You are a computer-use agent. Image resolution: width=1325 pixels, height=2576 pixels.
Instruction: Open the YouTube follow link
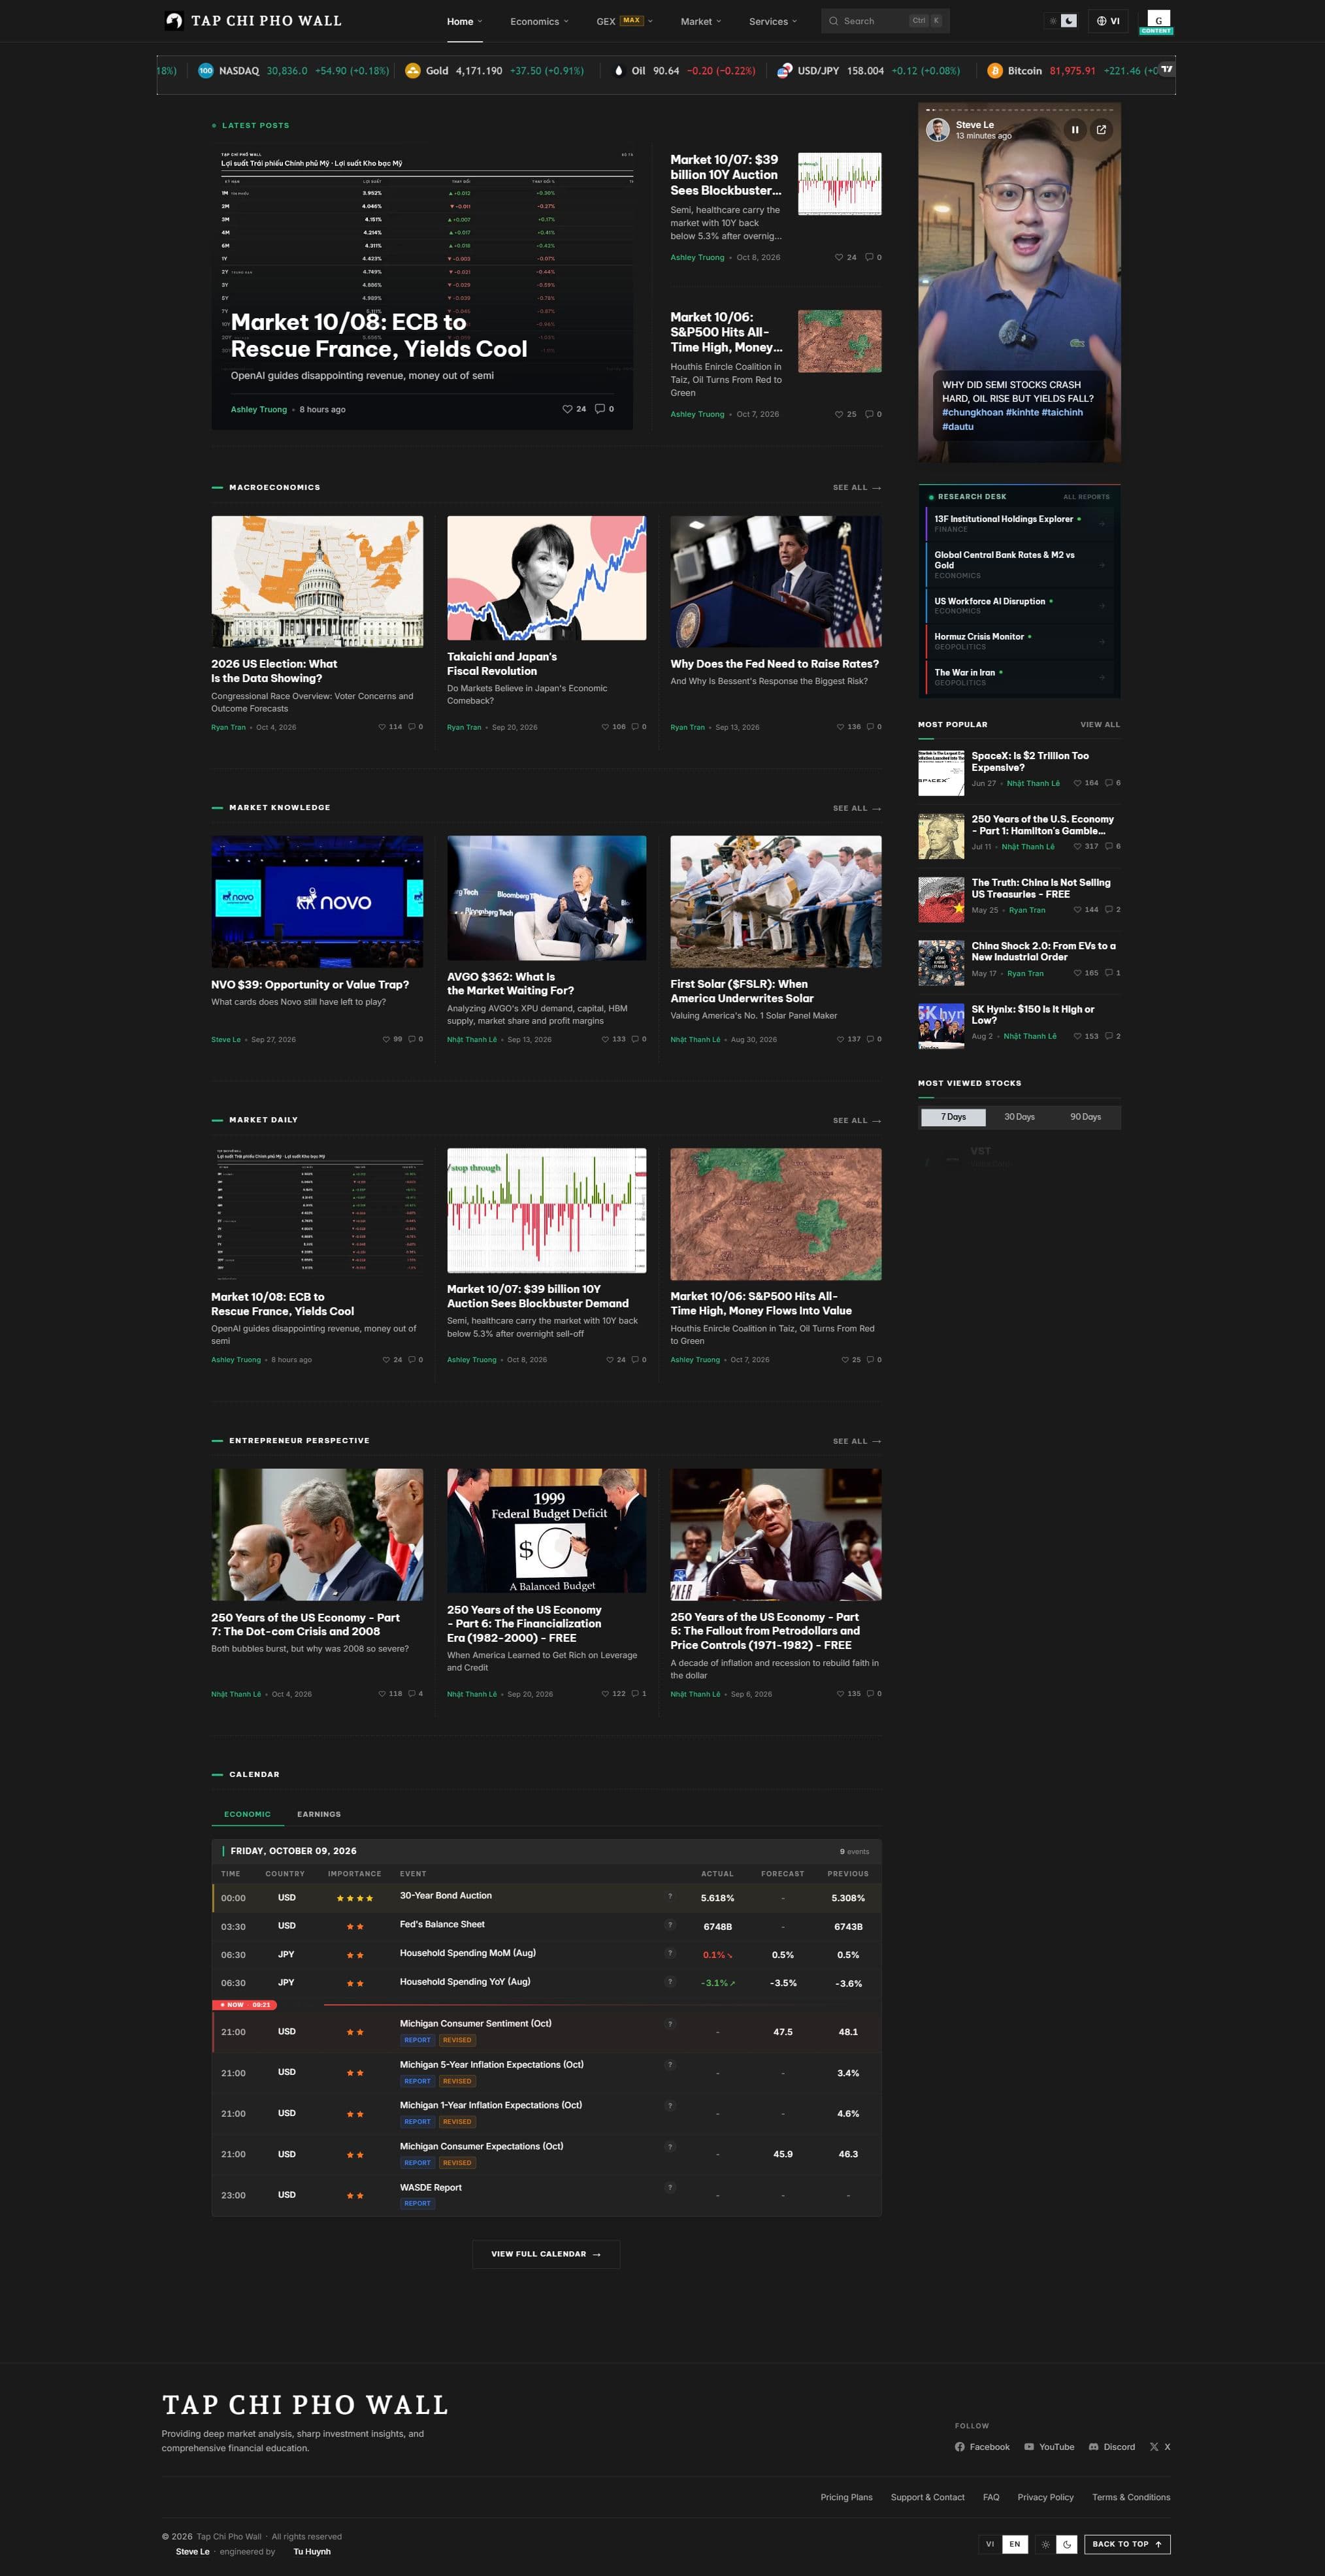point(1049,2447)
